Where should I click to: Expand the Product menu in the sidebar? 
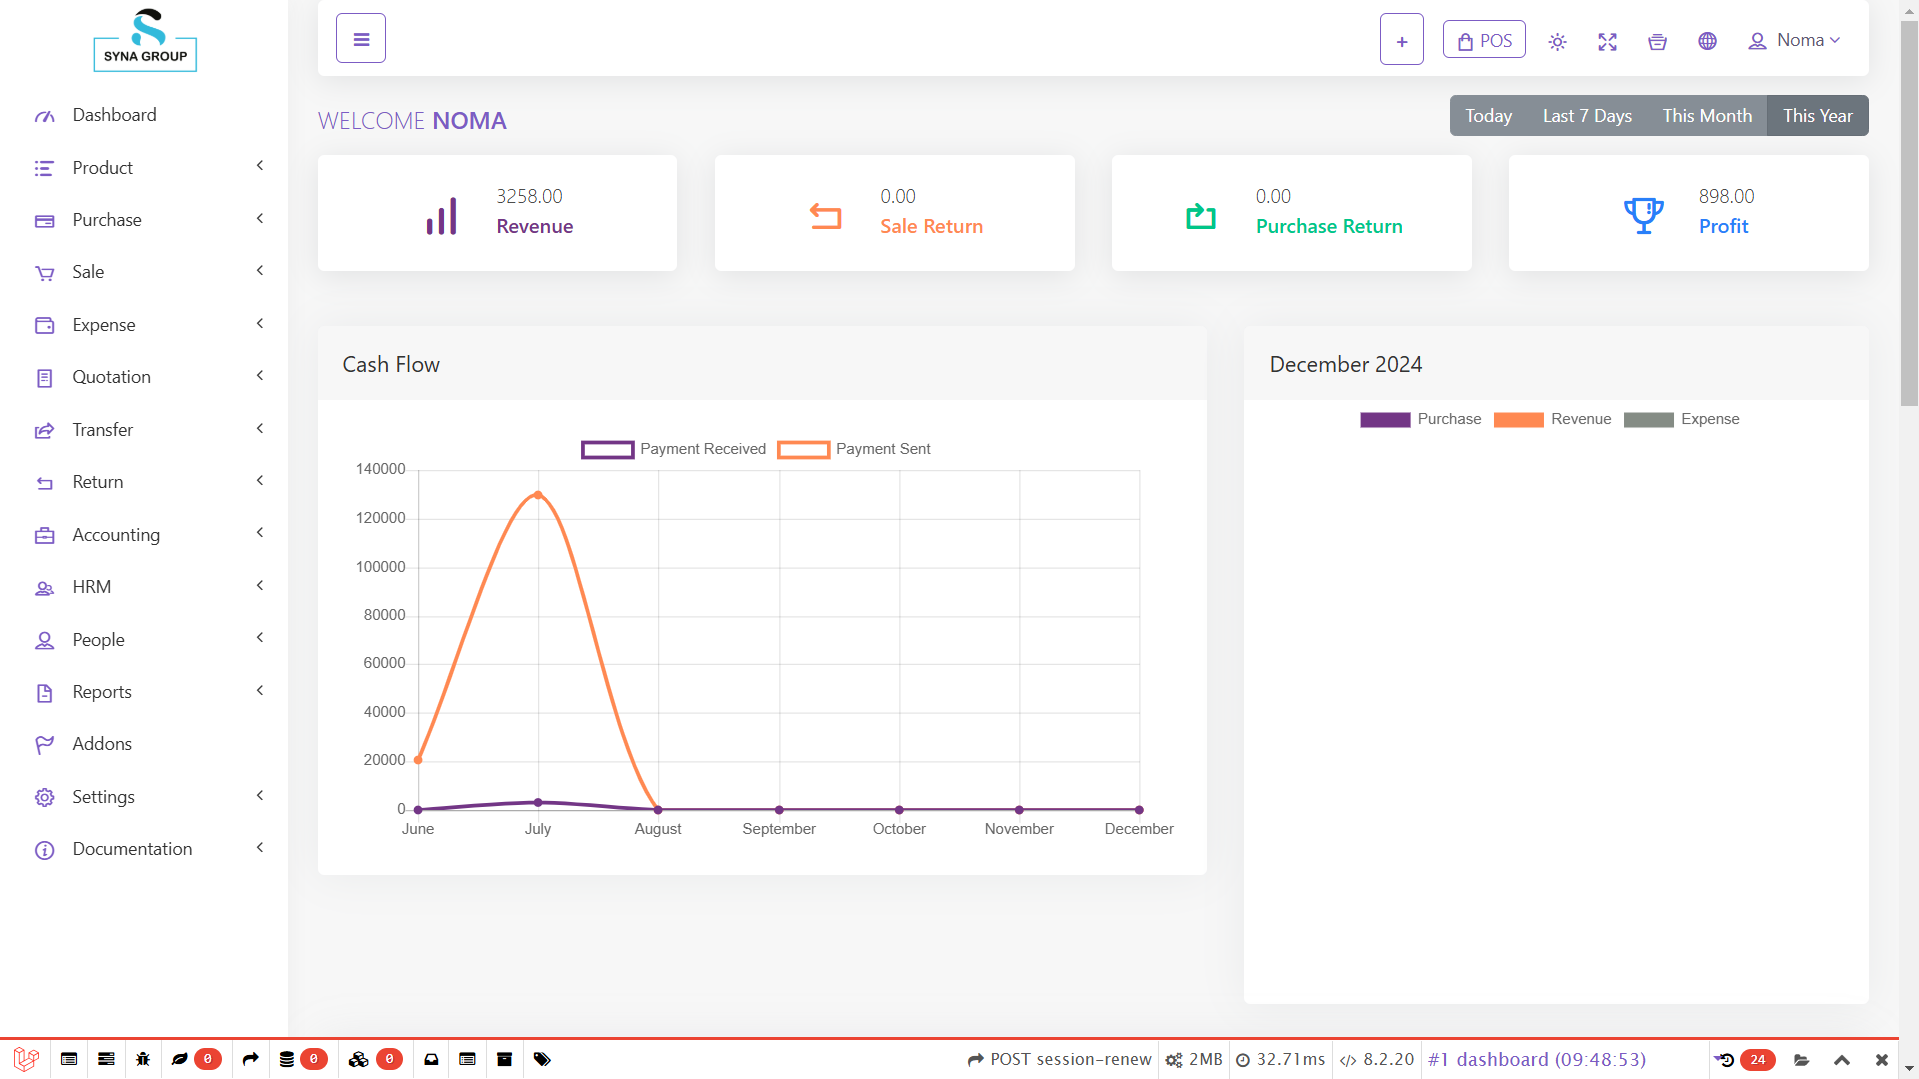click(103, 167)
